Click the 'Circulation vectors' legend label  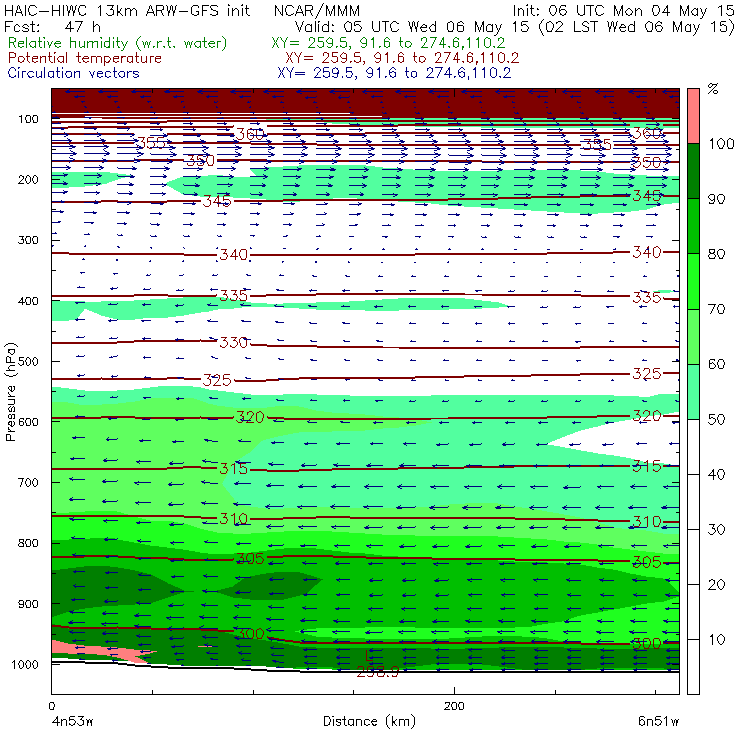click(73, 73)
